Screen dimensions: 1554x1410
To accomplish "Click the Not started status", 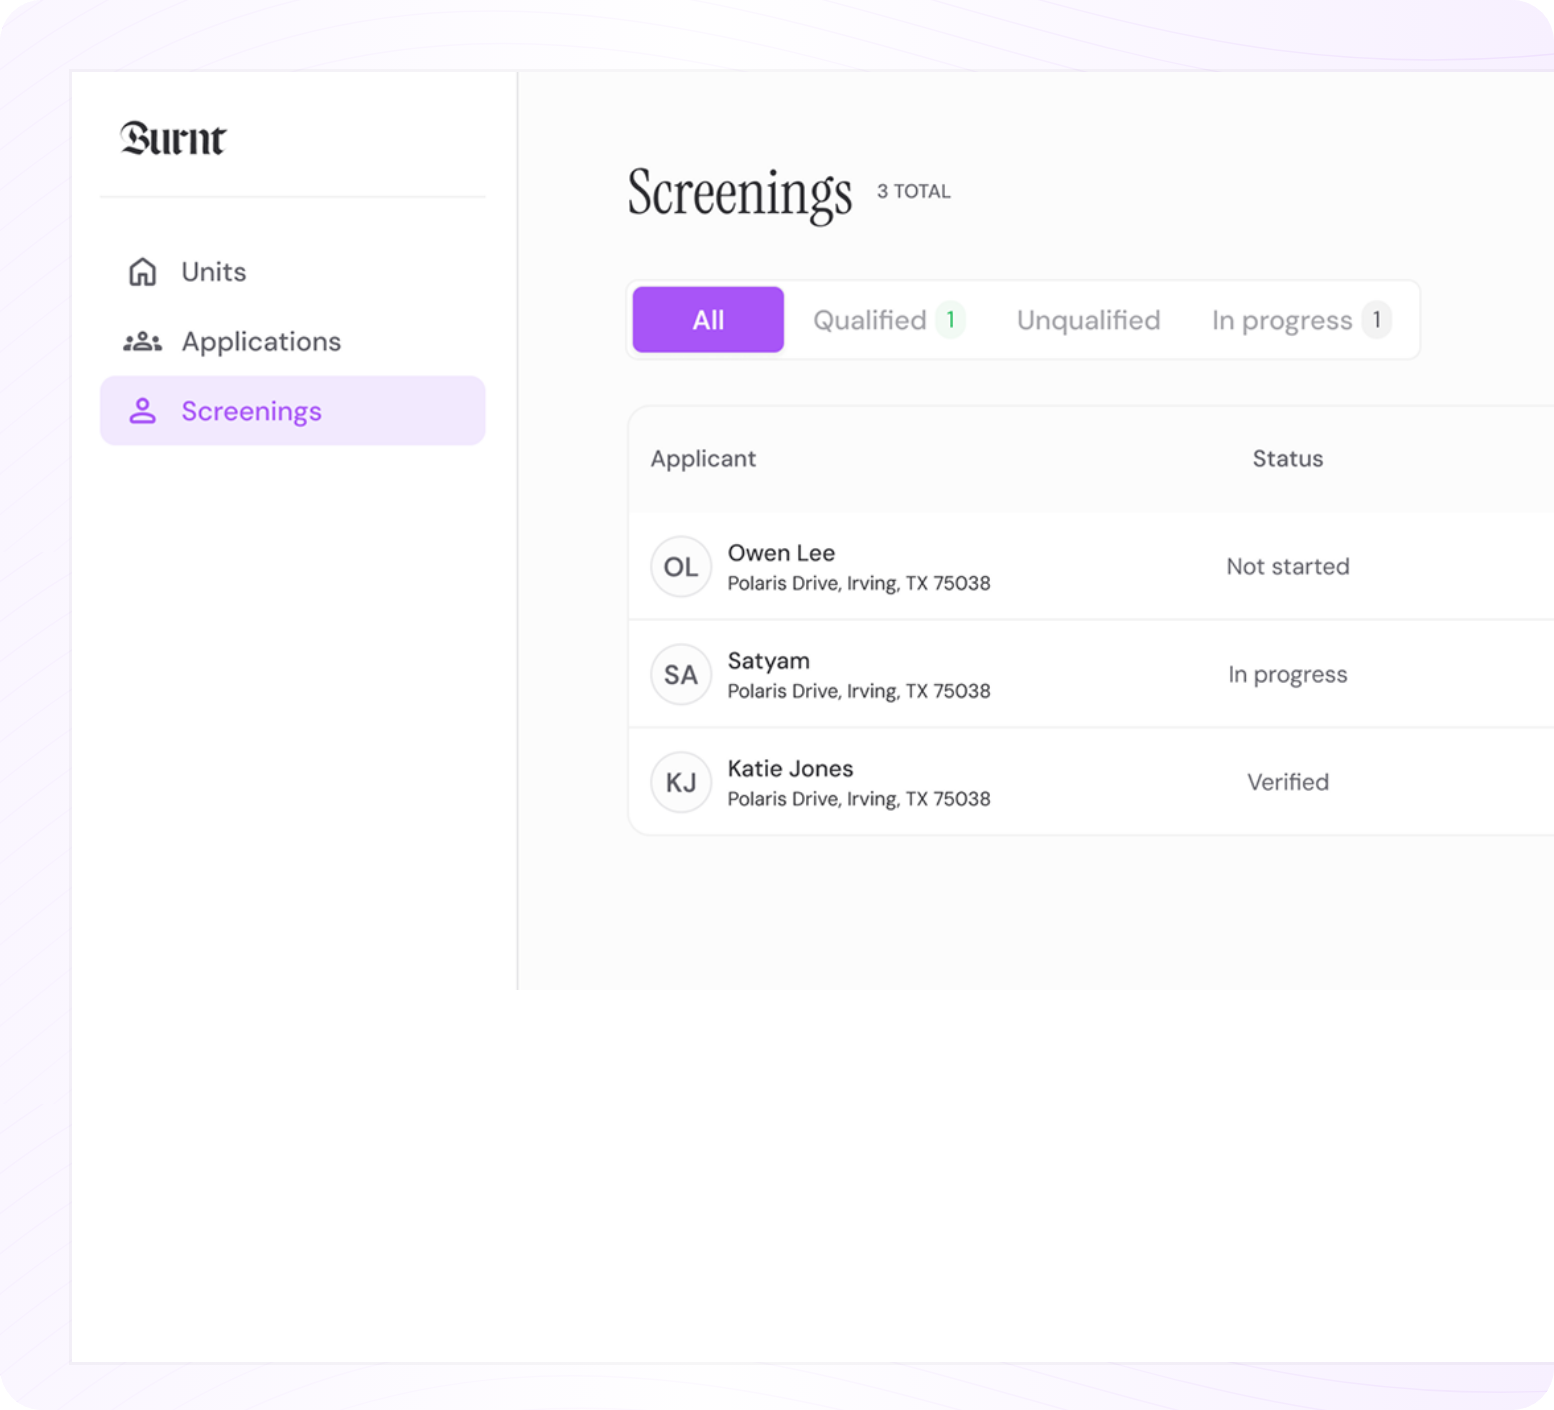I will tap(1288, 567).
